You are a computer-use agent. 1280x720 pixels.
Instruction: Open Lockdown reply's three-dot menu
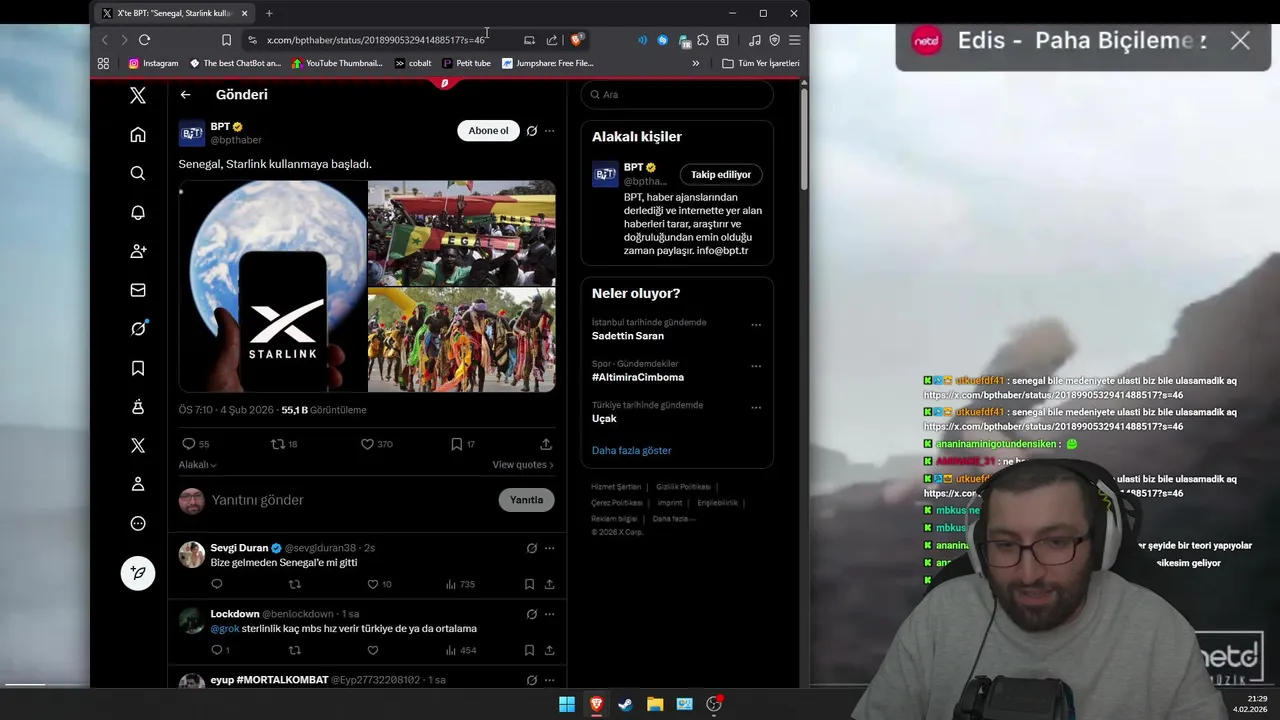tap(549, 614)
